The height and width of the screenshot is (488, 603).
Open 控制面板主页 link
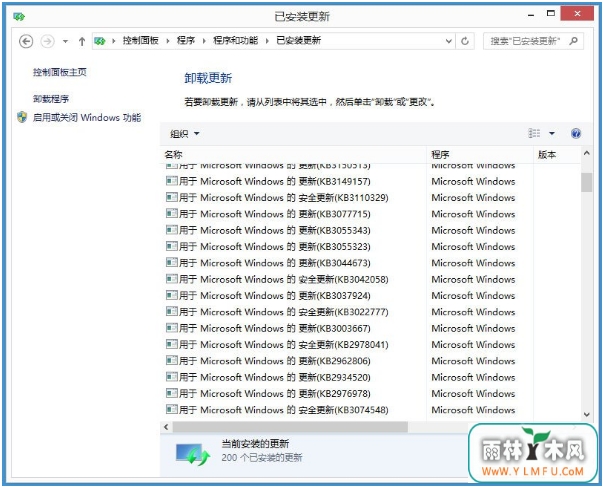60,72
